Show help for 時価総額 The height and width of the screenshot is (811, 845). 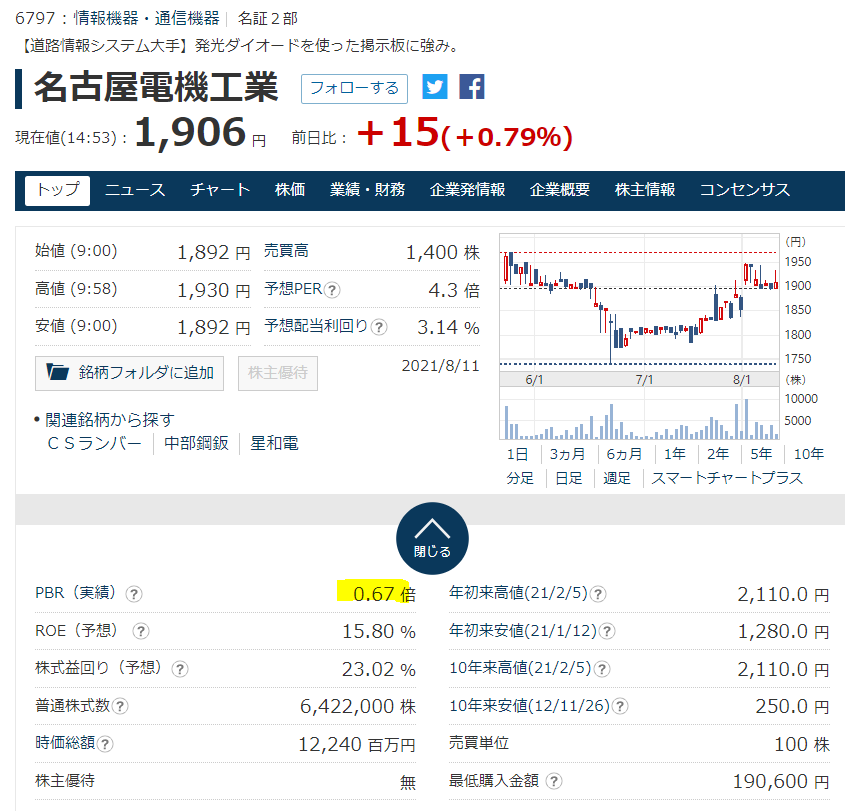coord(105,744)
